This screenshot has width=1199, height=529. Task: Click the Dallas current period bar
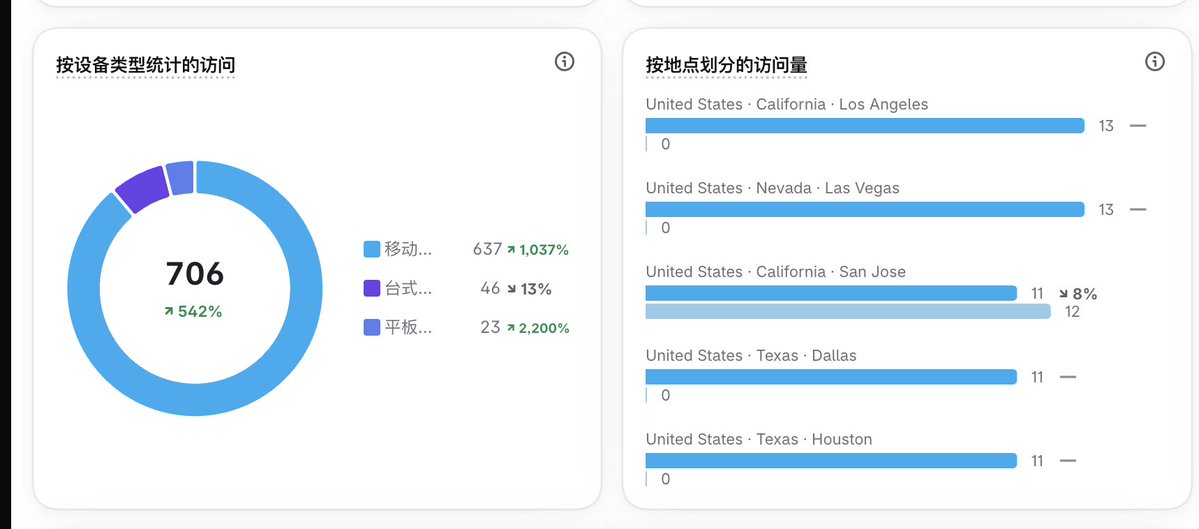pyautogui.click(x=831, y=377)
